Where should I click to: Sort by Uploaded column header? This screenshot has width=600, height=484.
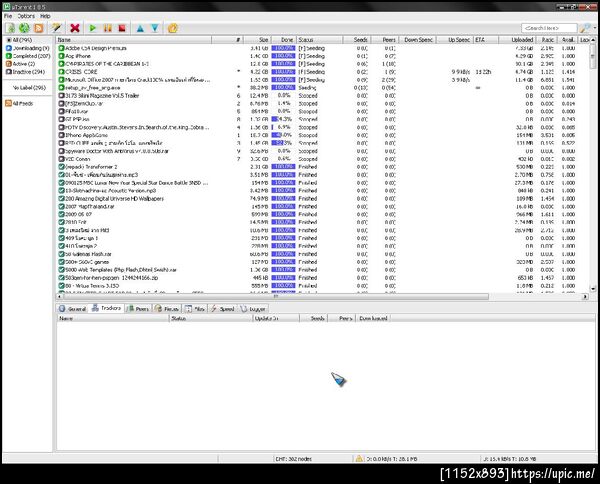[x=517, y=40]
